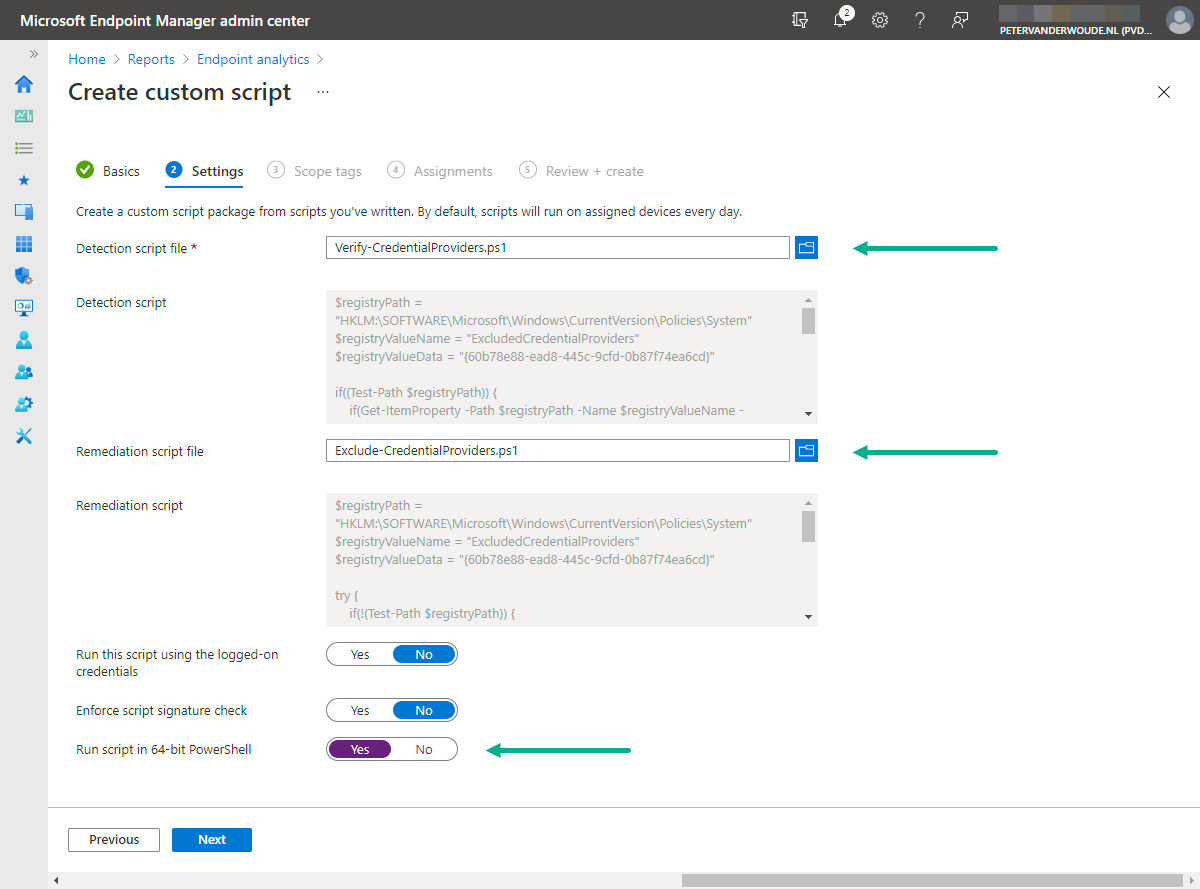1200x889 pixels.
Task: Select the Troubleshooting and support wrench icon
Action: (x=23, y=435)
